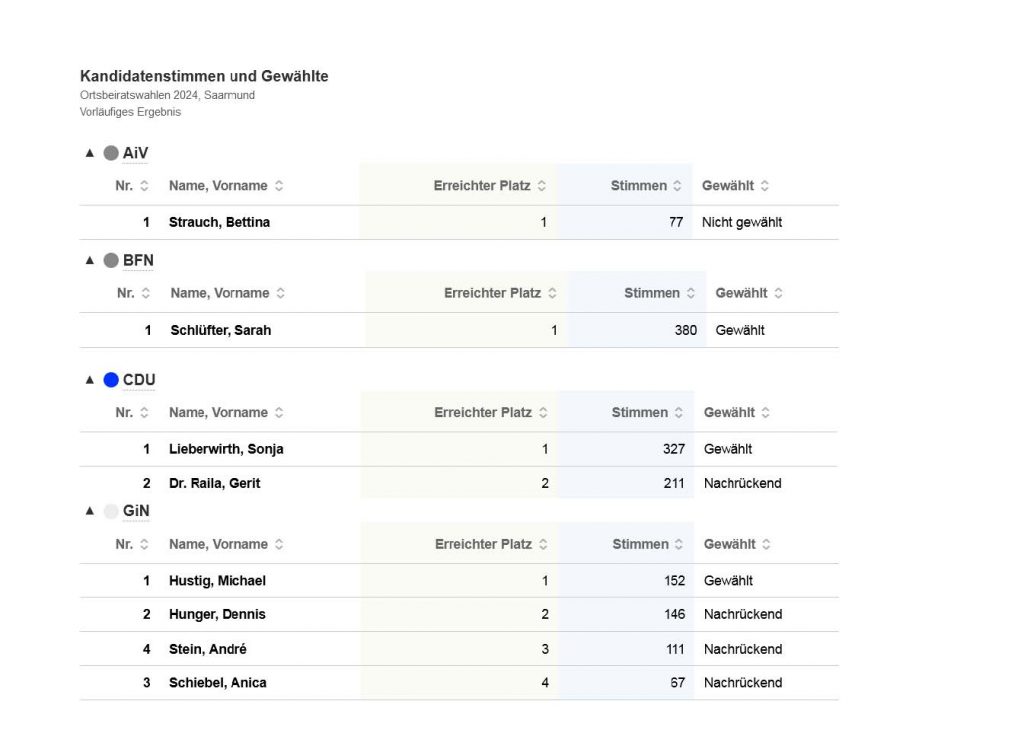The height and width of the screenshot is (749, 1024).
Task: Collapse the AiV party section
Action: click(x=90, y=154)
